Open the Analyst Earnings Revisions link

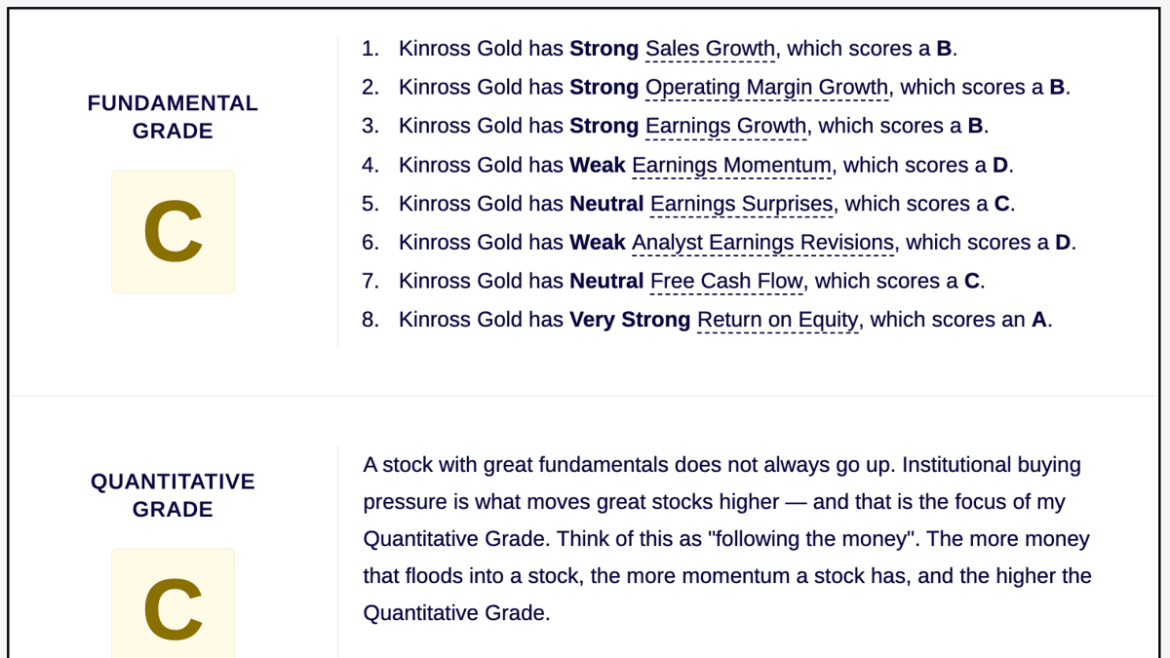(763, 242)
